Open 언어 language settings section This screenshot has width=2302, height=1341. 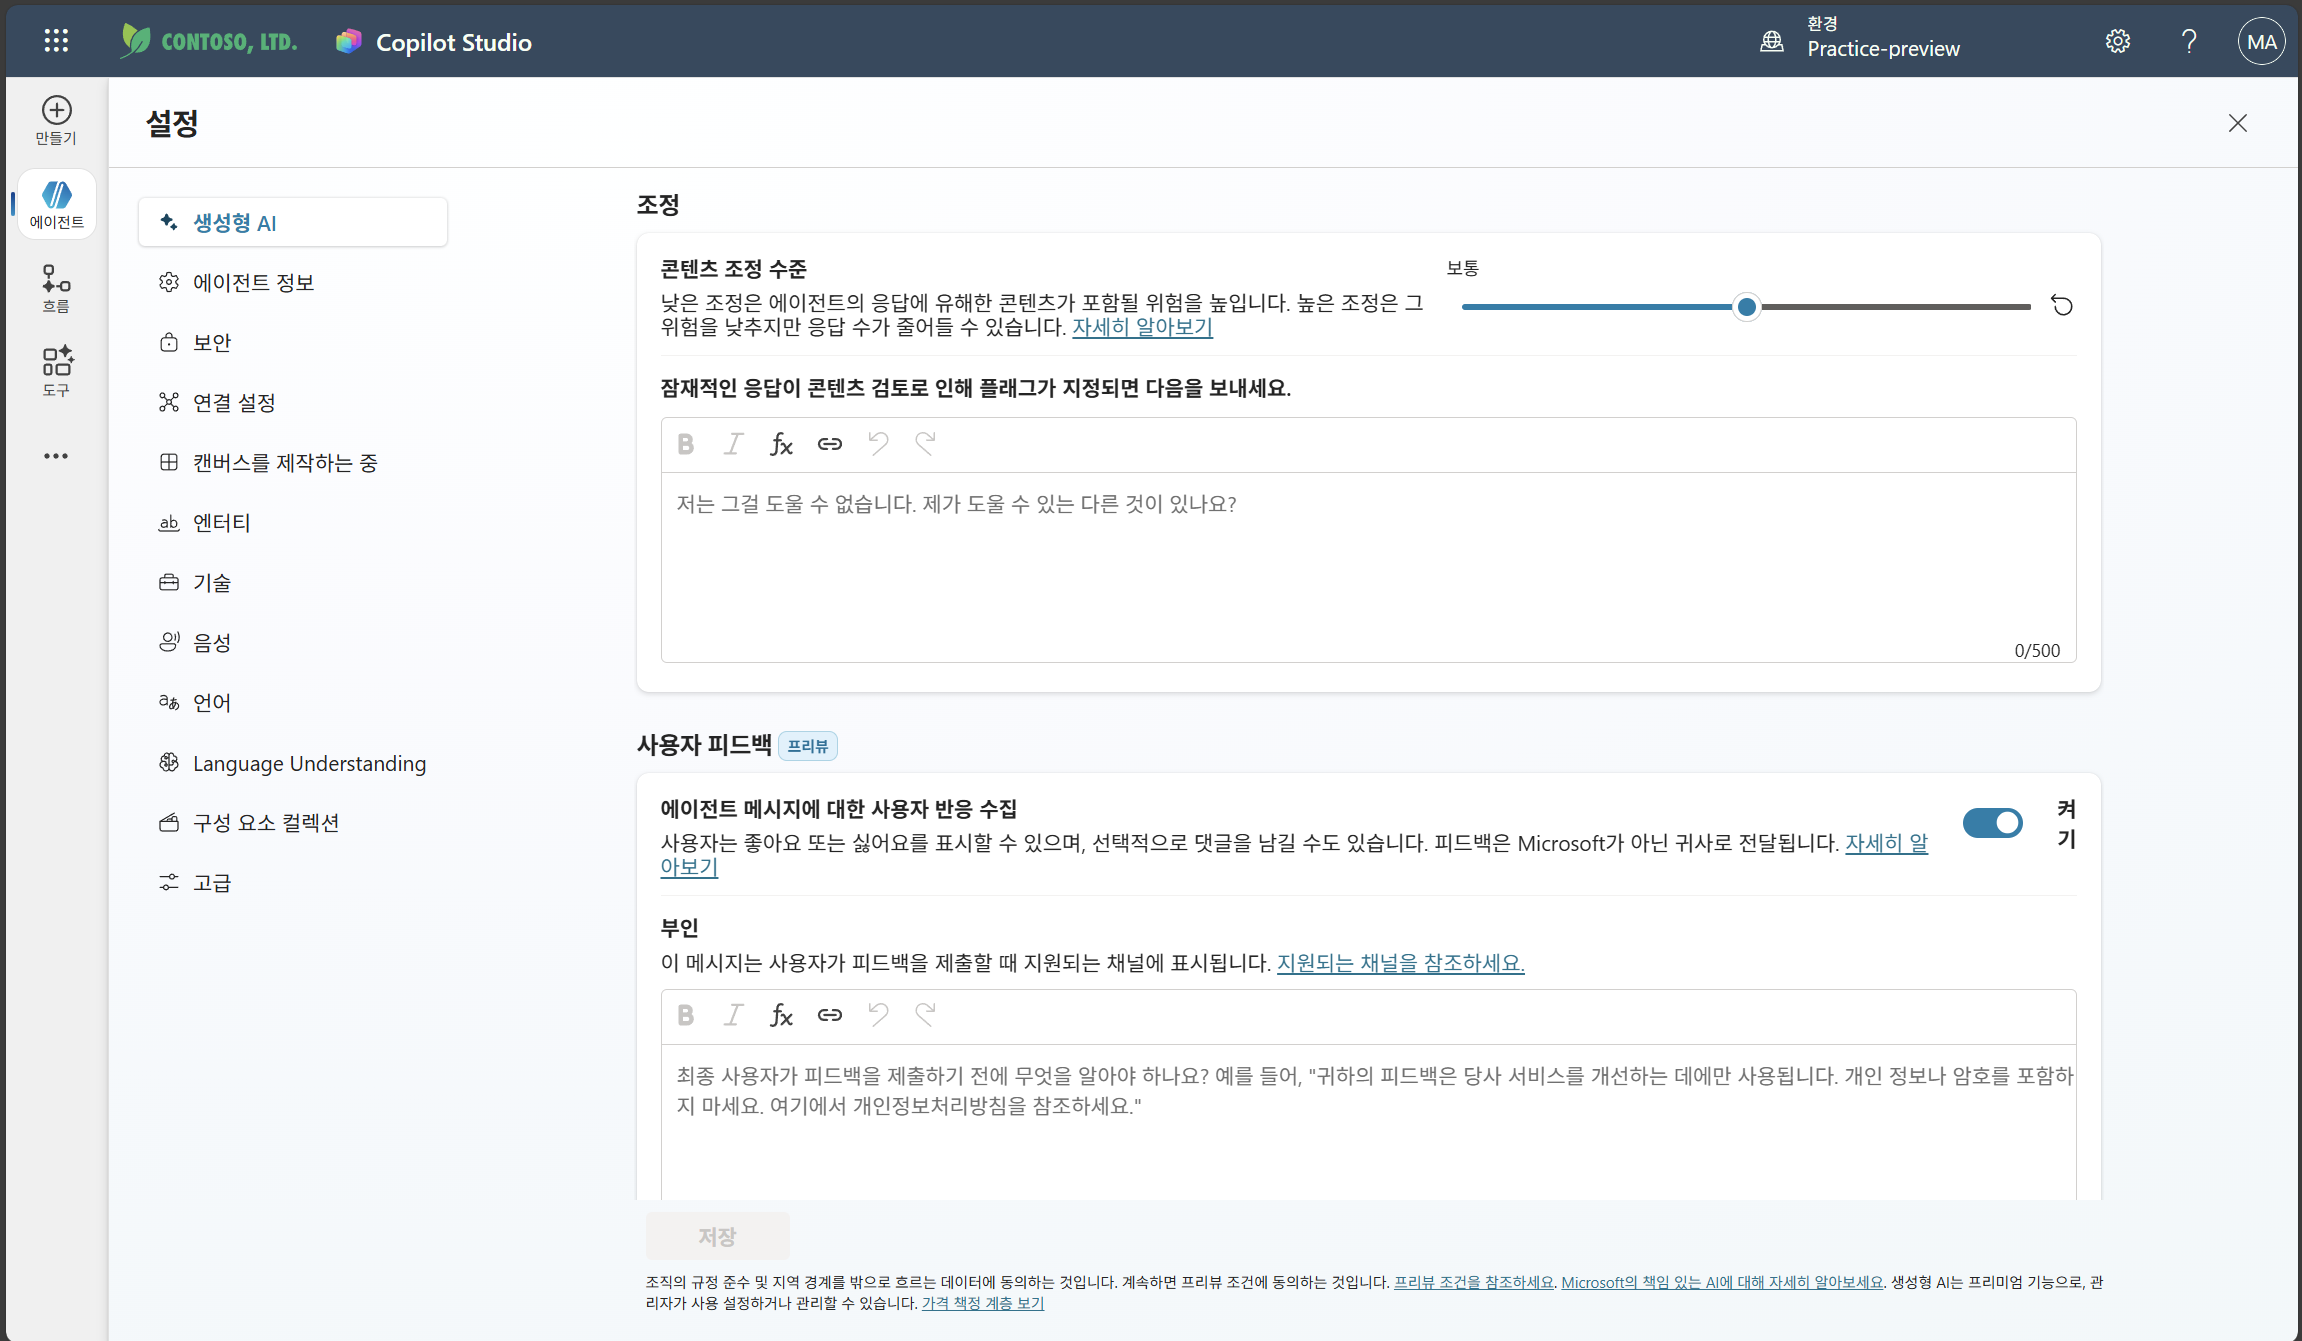click(292, 702)
